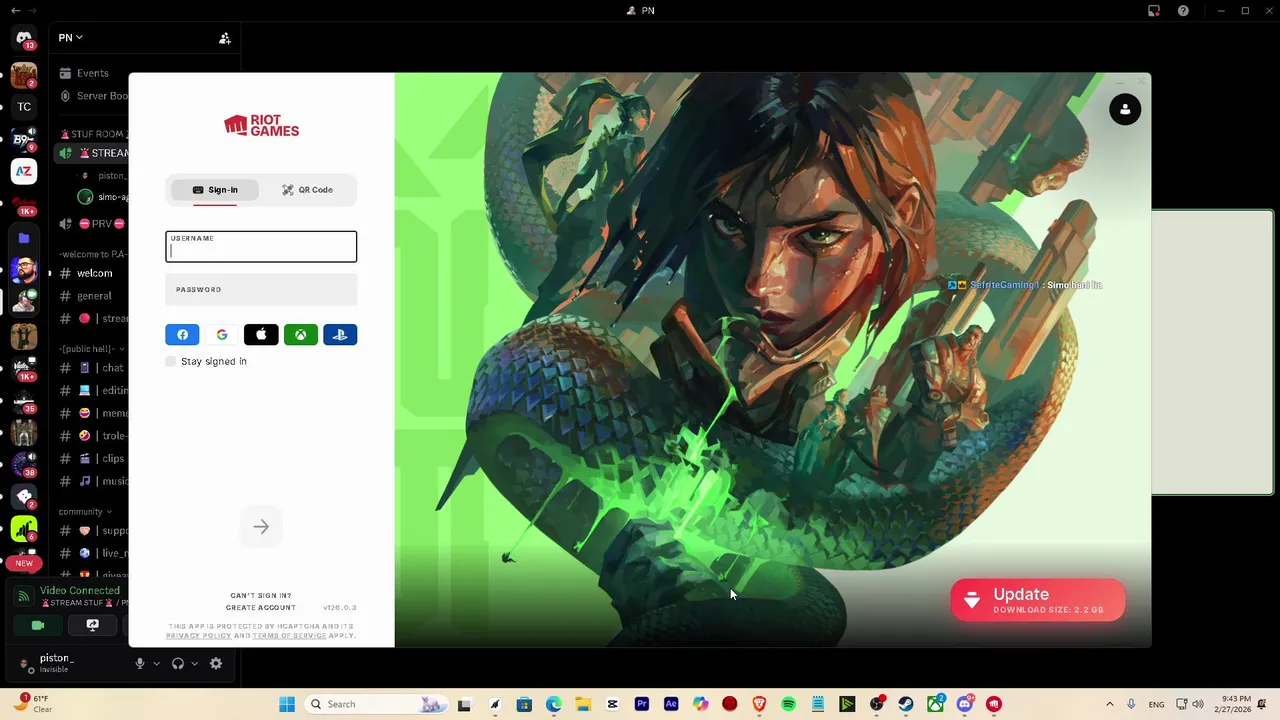Image resolution: width=1280 pixels, height=720 pixels.
Task: Open Spotify from the taskbar
Action: click(x=788, y=704)
